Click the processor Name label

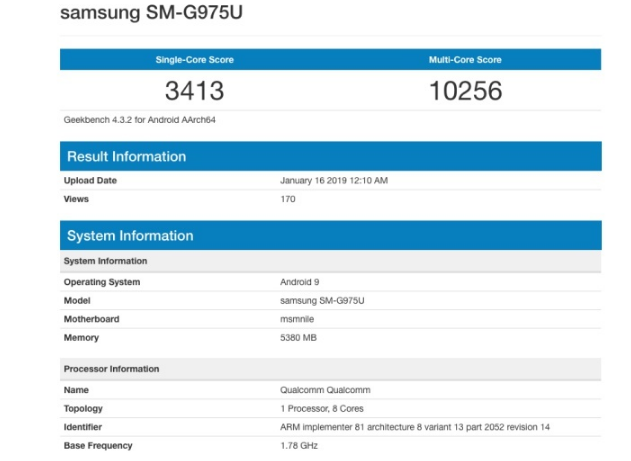[76, 390]
